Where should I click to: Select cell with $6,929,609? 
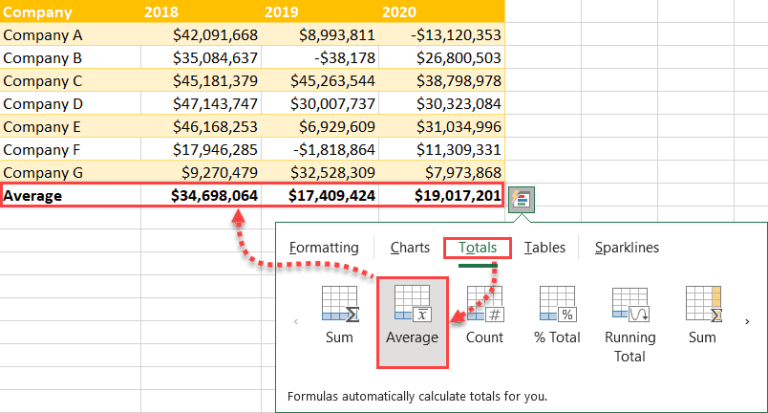click(320, 127)
